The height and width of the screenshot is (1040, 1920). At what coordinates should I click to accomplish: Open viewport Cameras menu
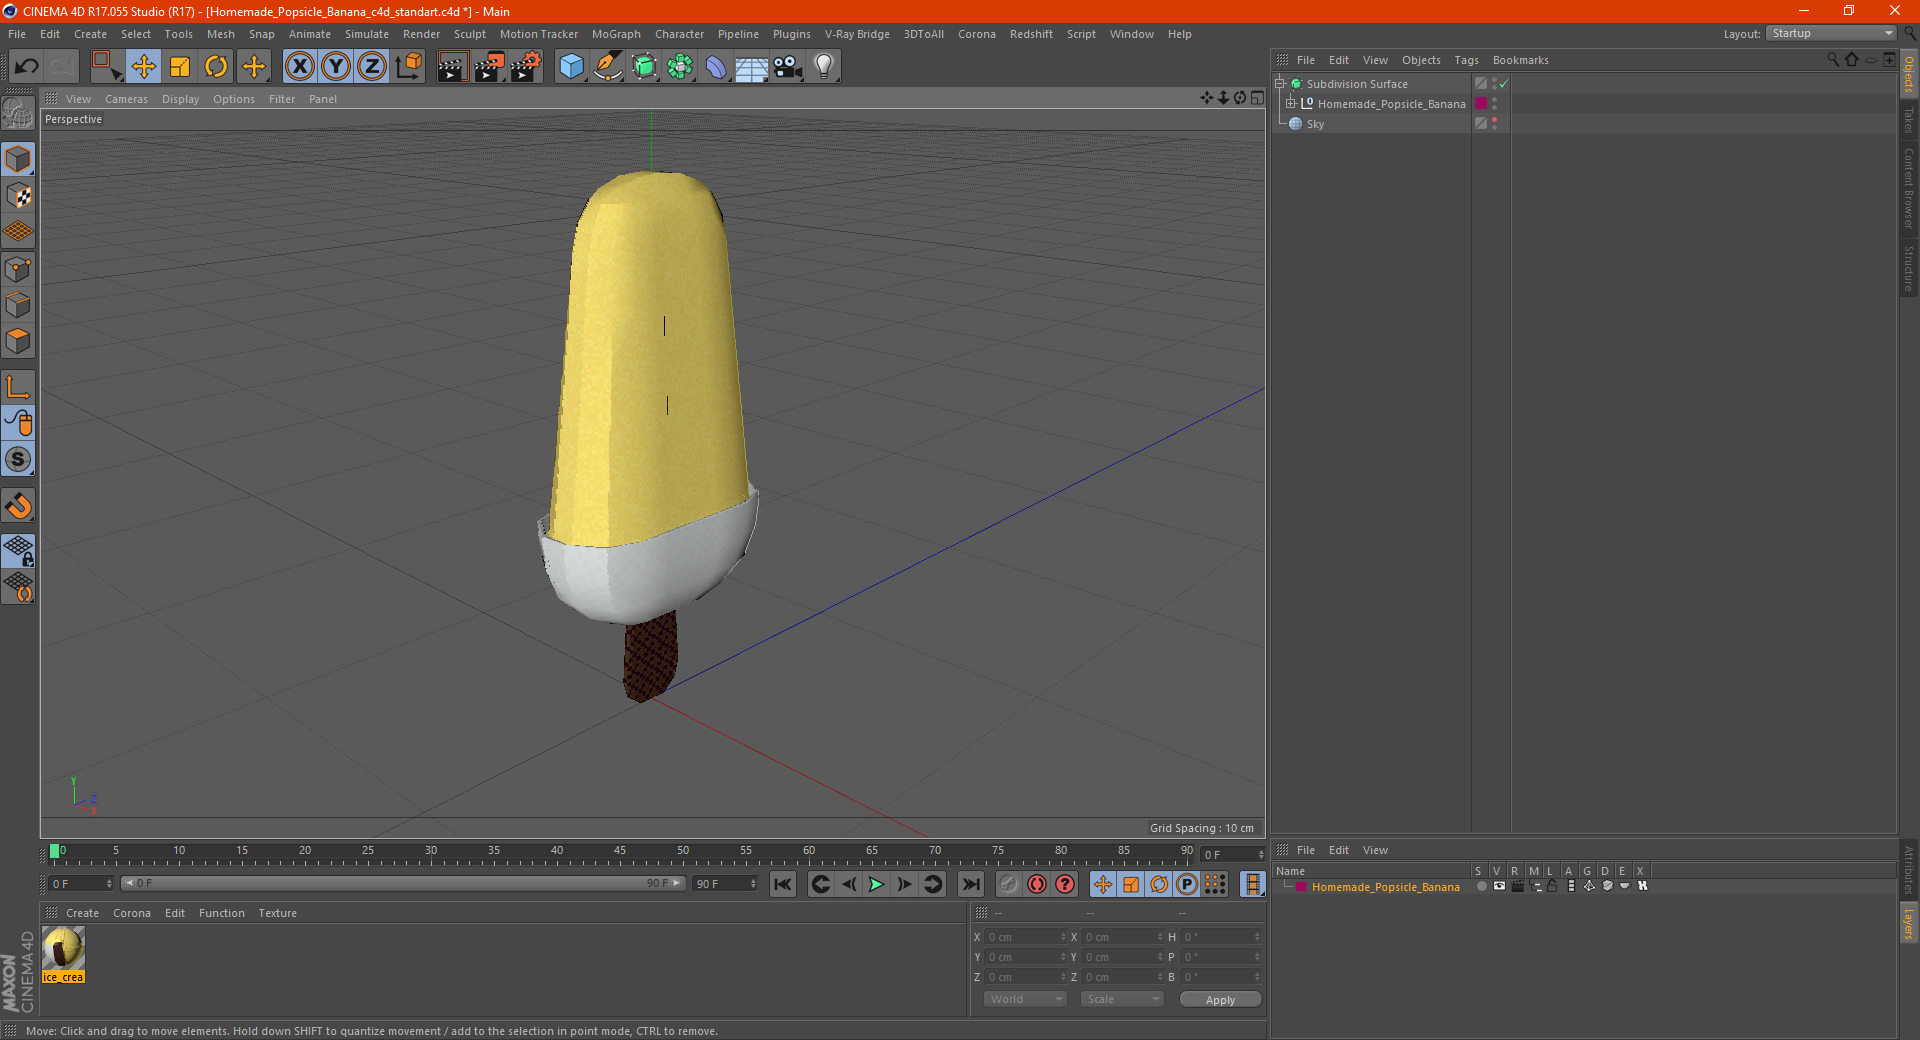pos(126,99)
